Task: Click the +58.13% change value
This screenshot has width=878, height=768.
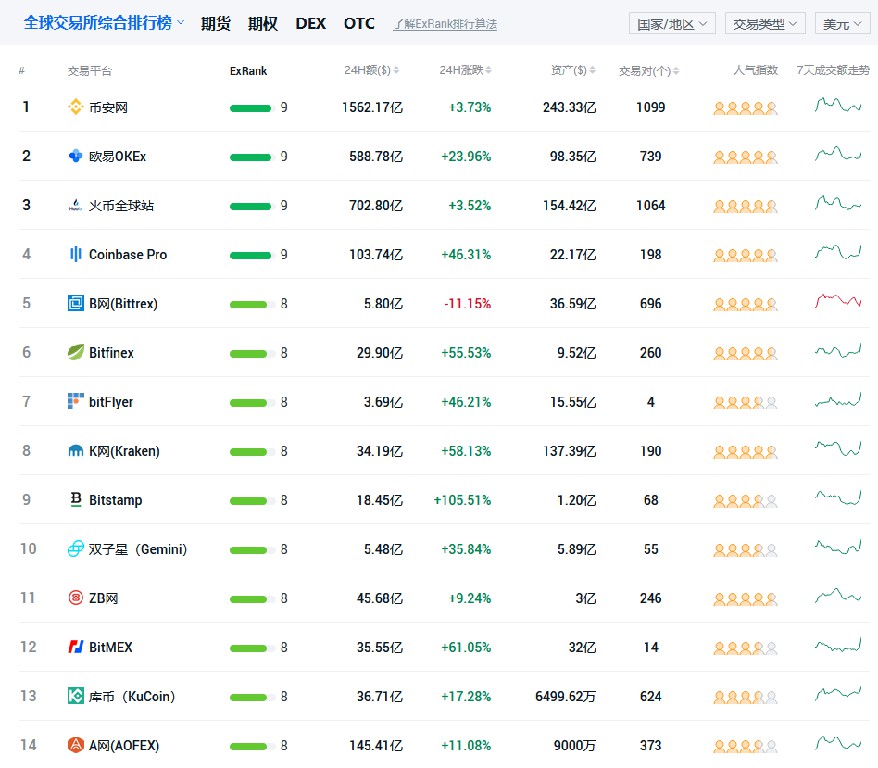Action: pos(466,451)
